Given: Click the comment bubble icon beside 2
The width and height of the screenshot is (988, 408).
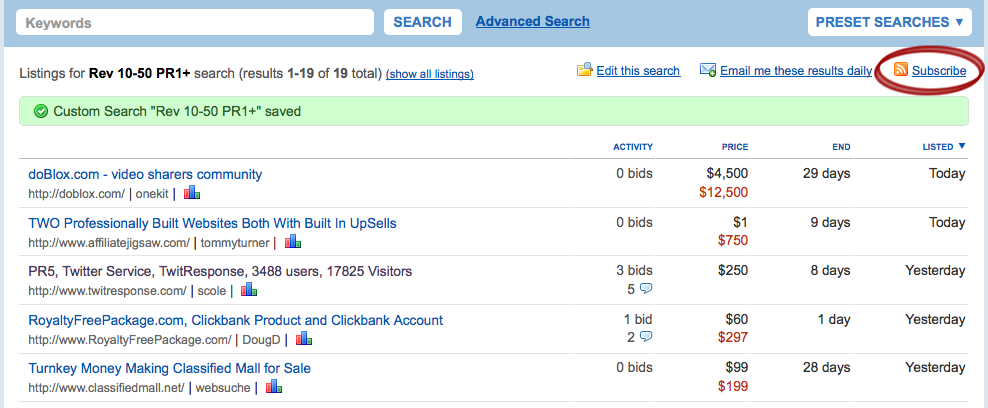Looking at the screenshot, I should pyautogui.click(x=646, y=337).
